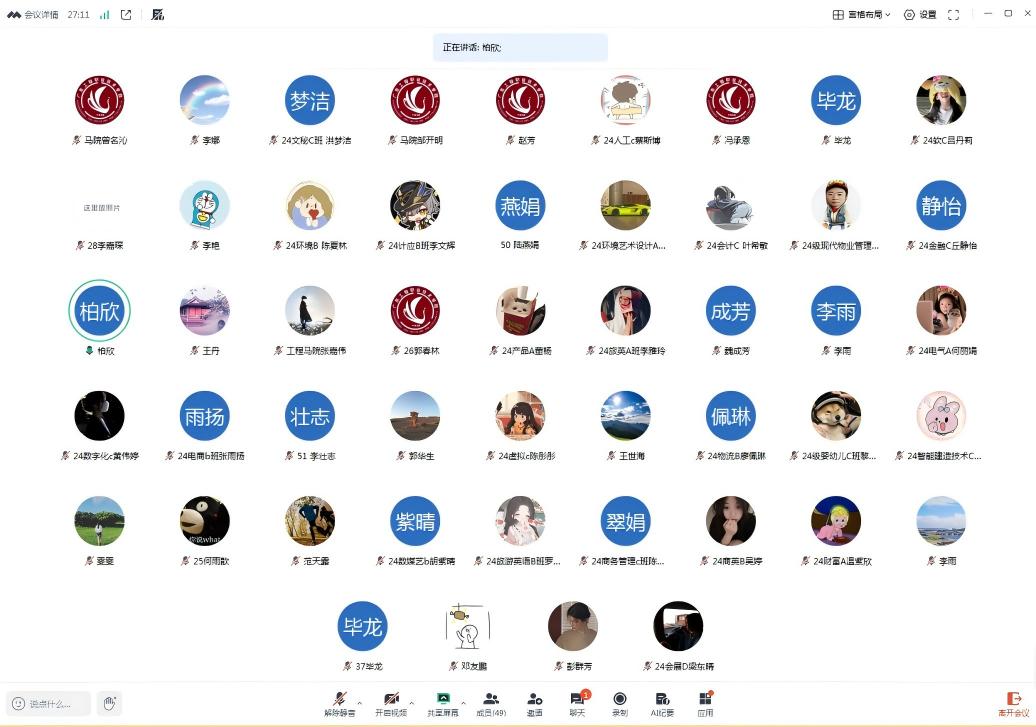The height and width of the screenshot is (727, 1036).
Task: Click the pop-out share icon near timer
Action: (126, 15)
